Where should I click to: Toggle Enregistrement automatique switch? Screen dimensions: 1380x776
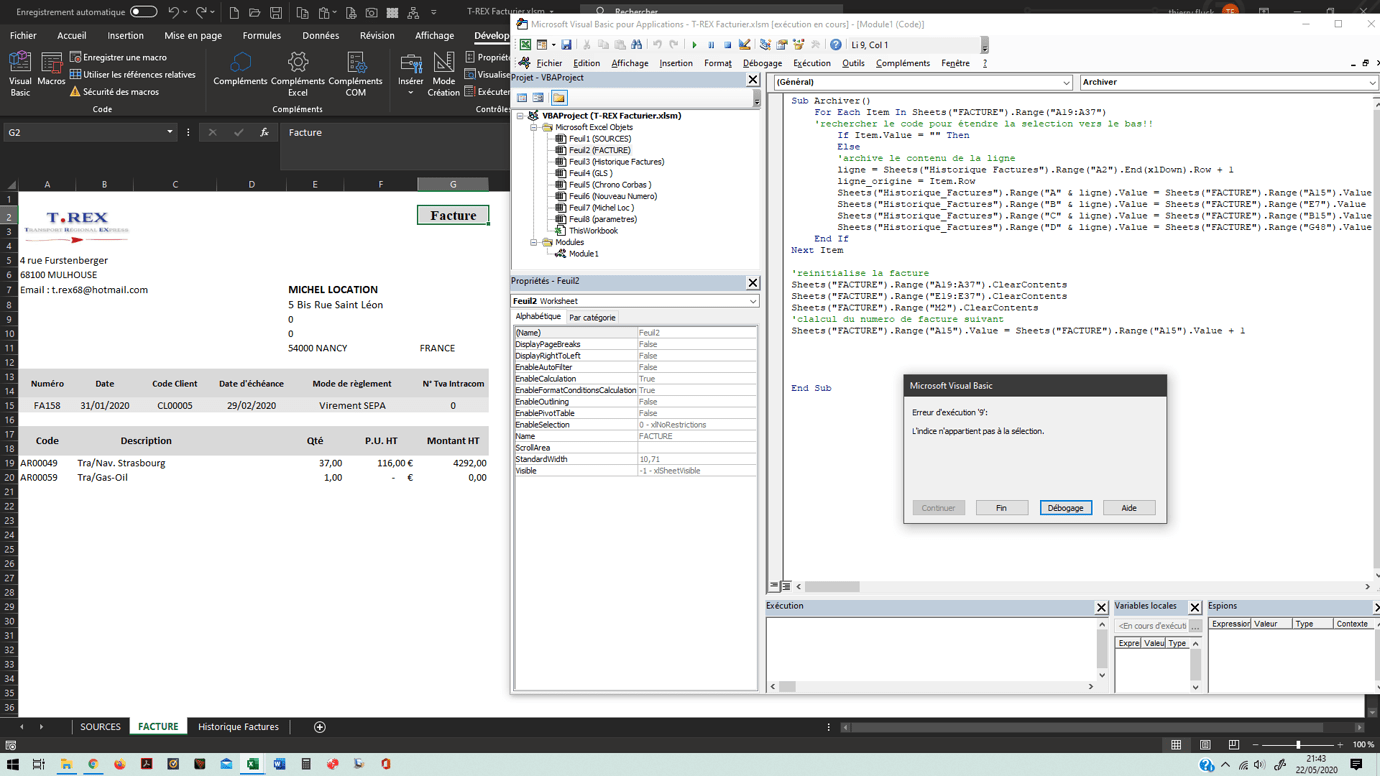pyautogui.click(x=144, y=12)
